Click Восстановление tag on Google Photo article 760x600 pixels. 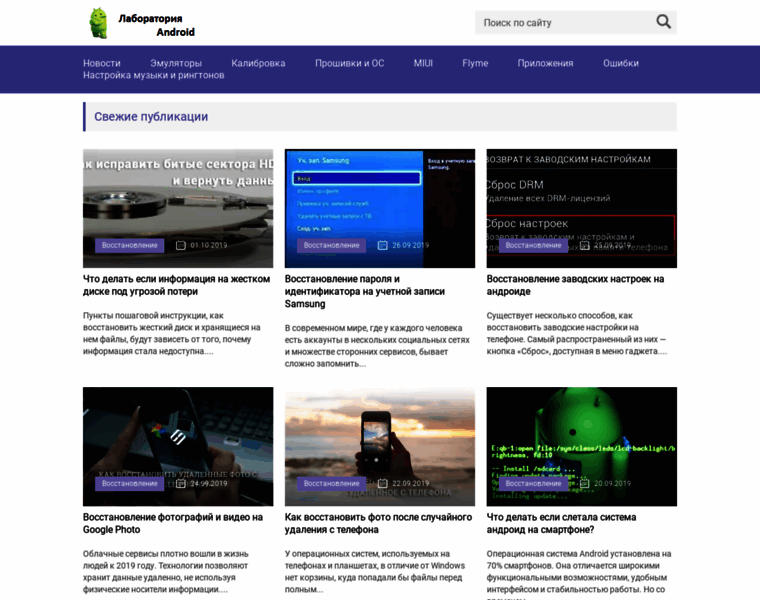(129, 483)
